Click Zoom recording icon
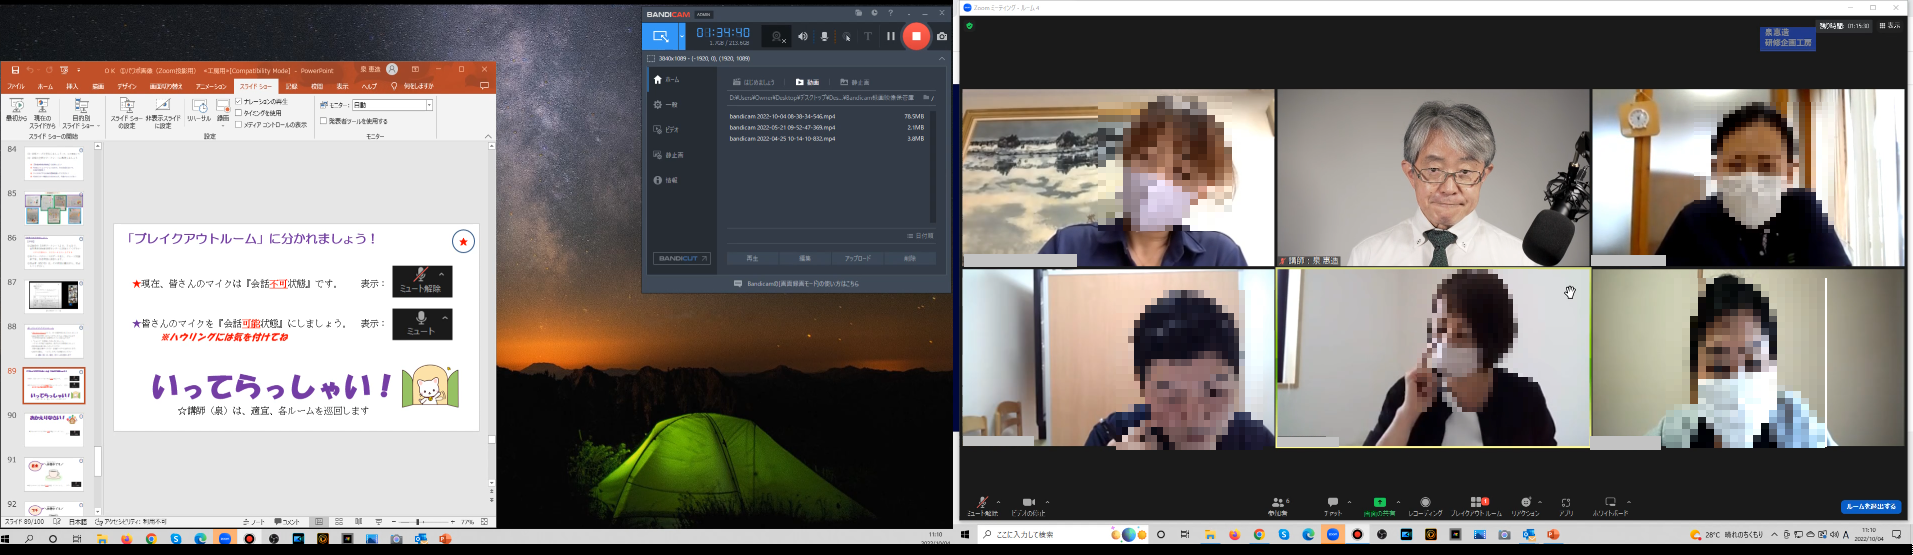1913x555 pixels. click(x=1425, y=506)
